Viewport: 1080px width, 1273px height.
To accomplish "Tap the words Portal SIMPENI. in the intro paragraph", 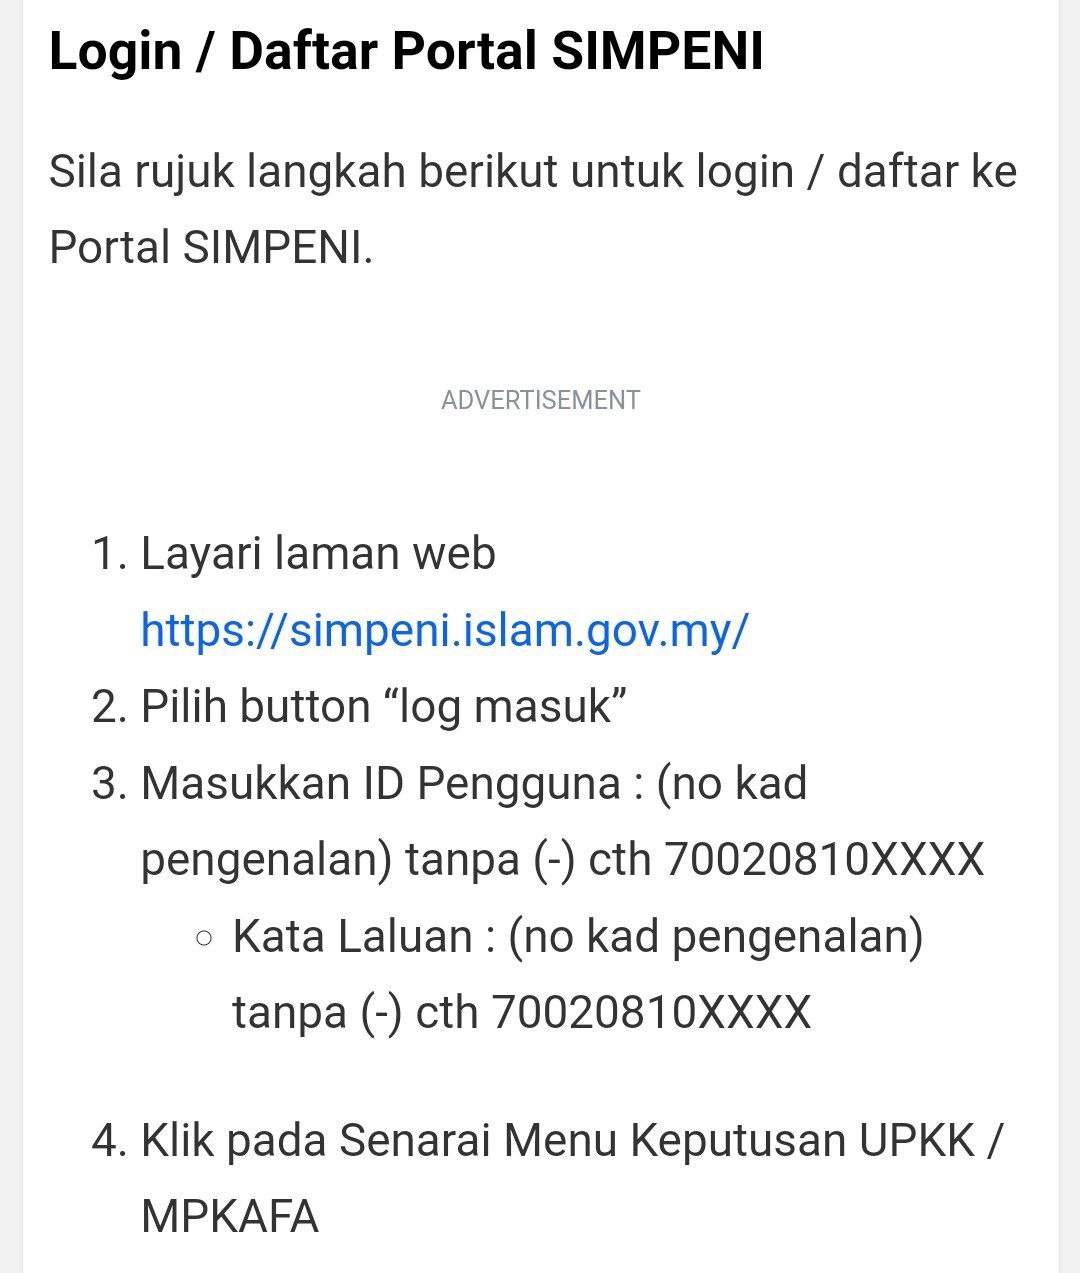I will coord(211,247).
